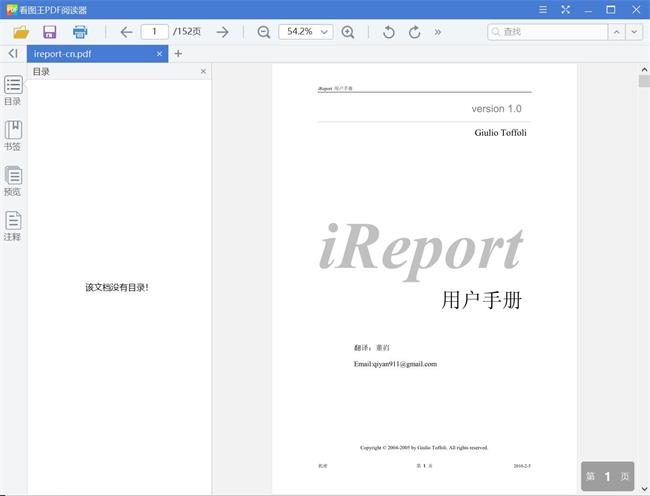Add a new tab with plus button
Screen dimensions: 650x496
(x=178, y=53)
